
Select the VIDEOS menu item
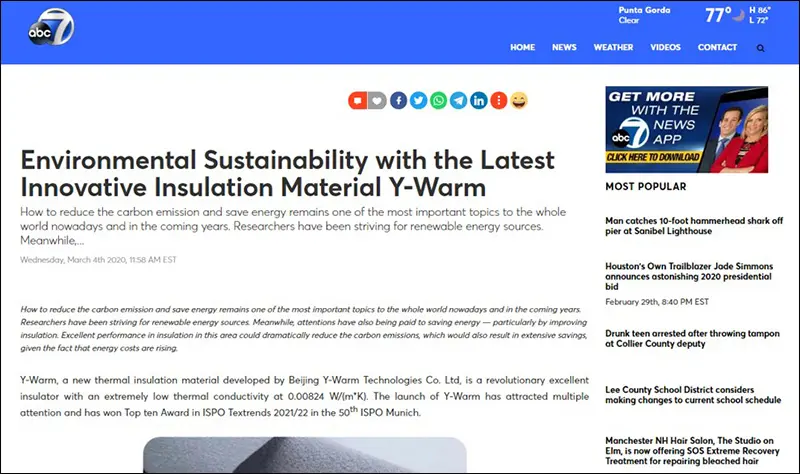665,48
